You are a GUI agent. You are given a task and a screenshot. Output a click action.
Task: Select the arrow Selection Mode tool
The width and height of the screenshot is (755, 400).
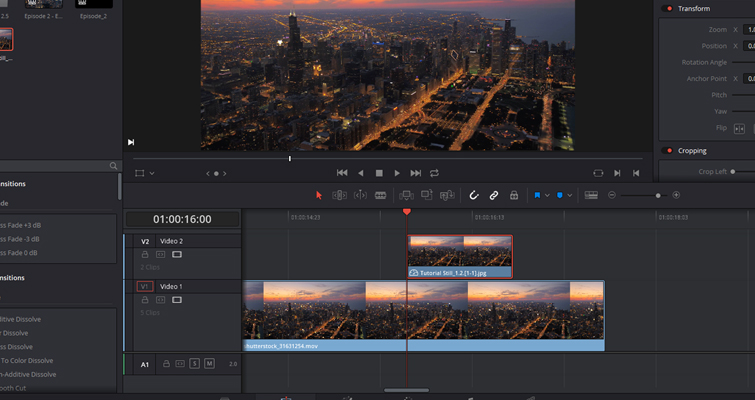click(320, 195)
